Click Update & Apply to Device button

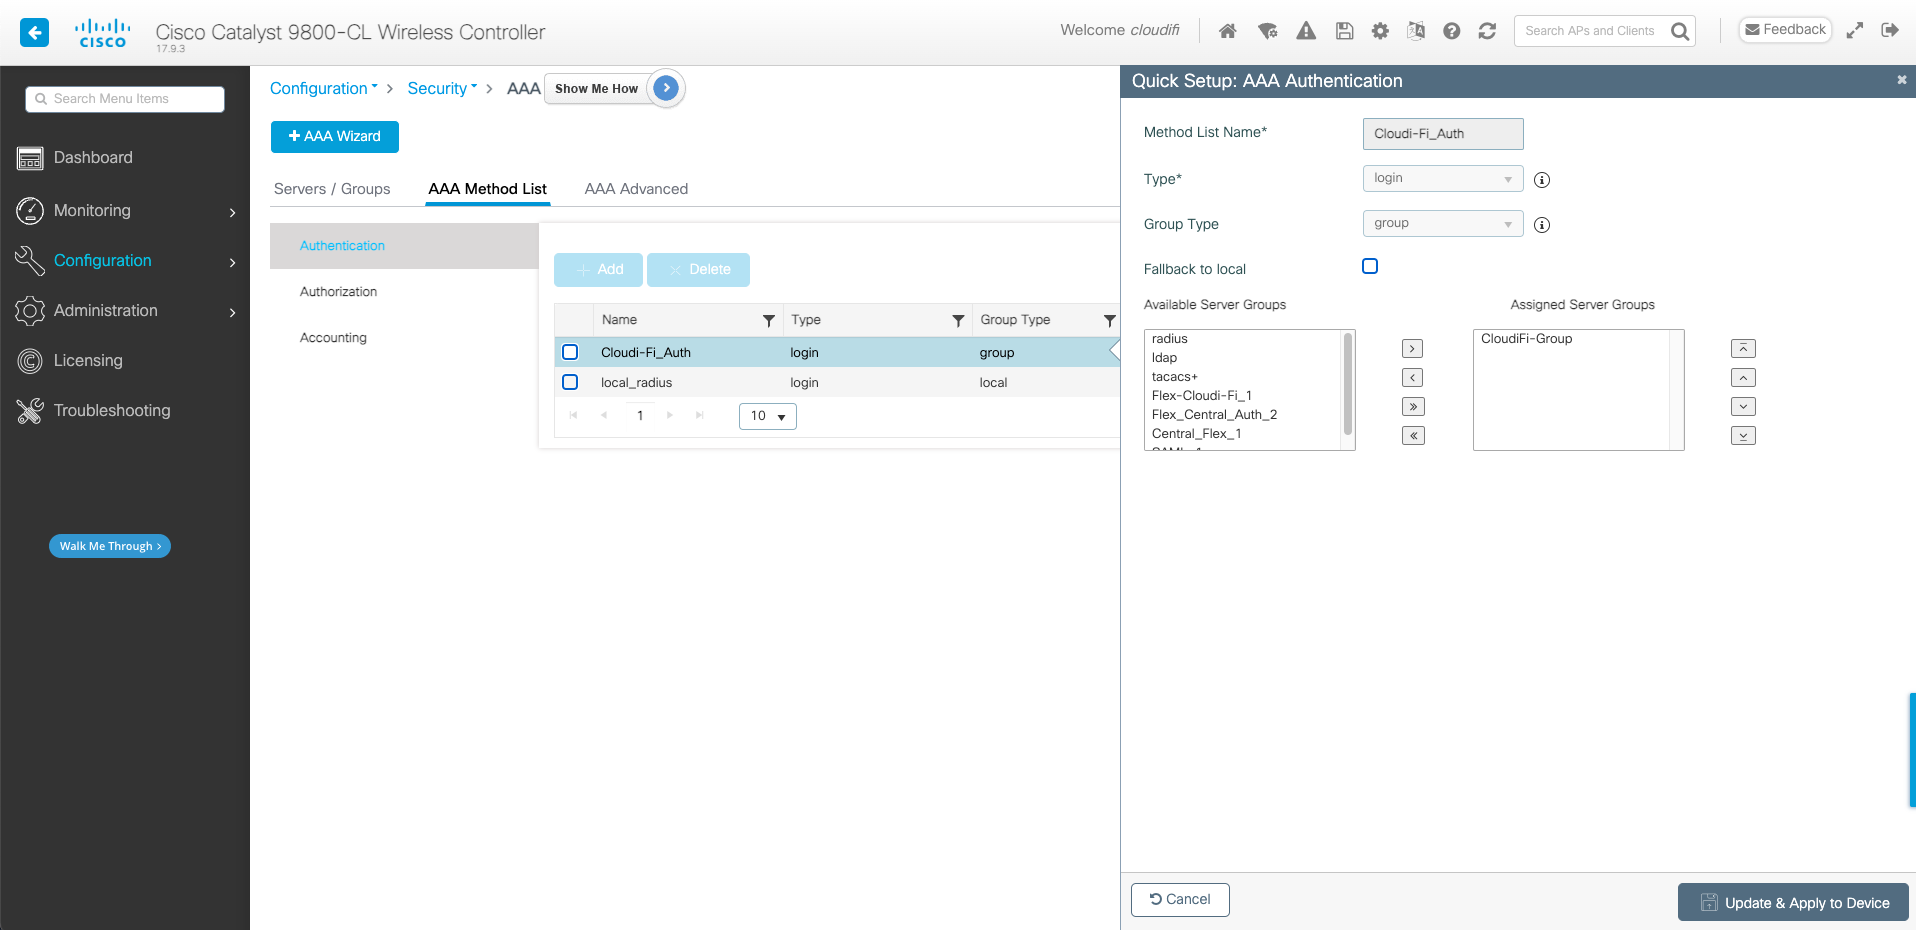tap(1792, 903)
